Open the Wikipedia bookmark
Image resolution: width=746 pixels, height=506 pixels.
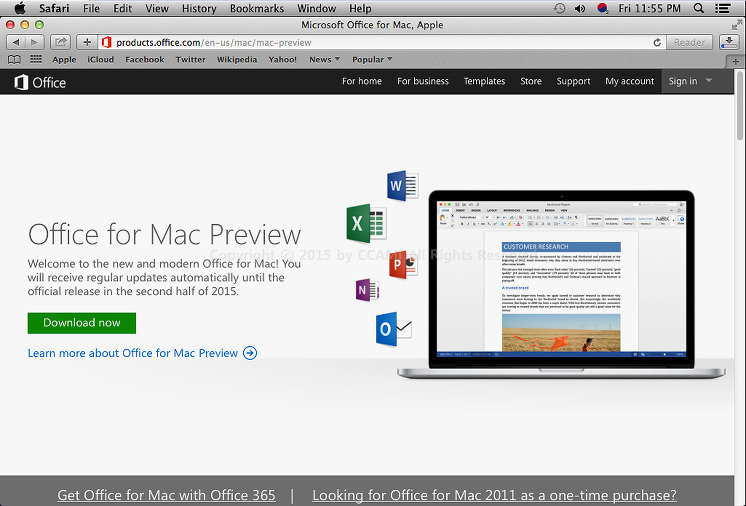click(237, 59)
